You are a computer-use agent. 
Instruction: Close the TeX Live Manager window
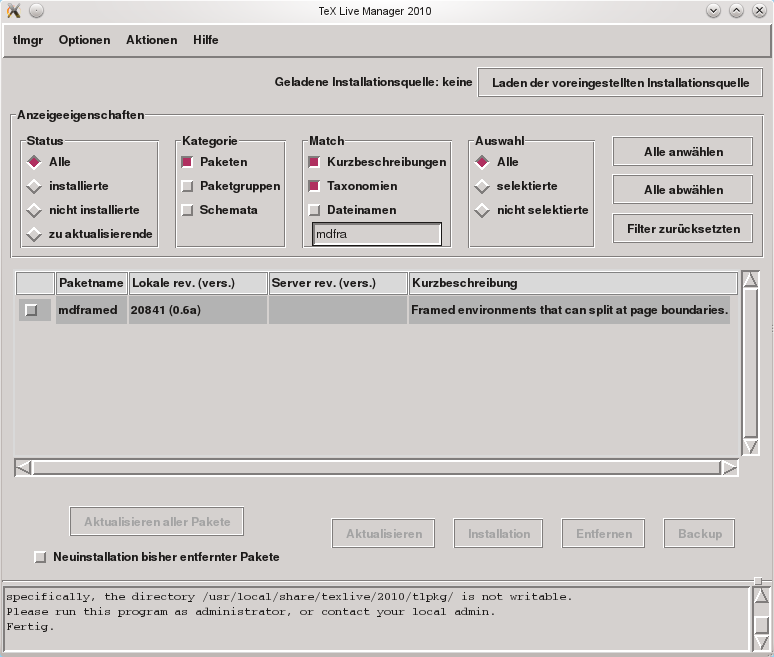[x=759, y=10]
